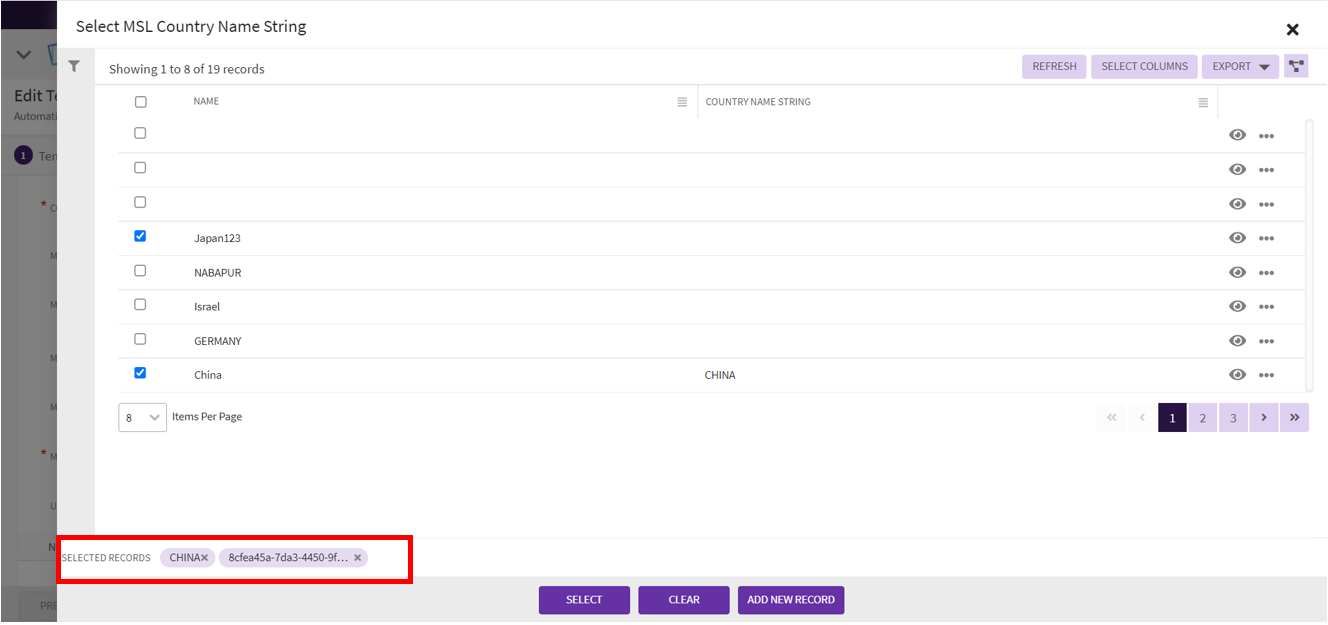Uncheck the Japan123 row checkbox

pos(140,236)
